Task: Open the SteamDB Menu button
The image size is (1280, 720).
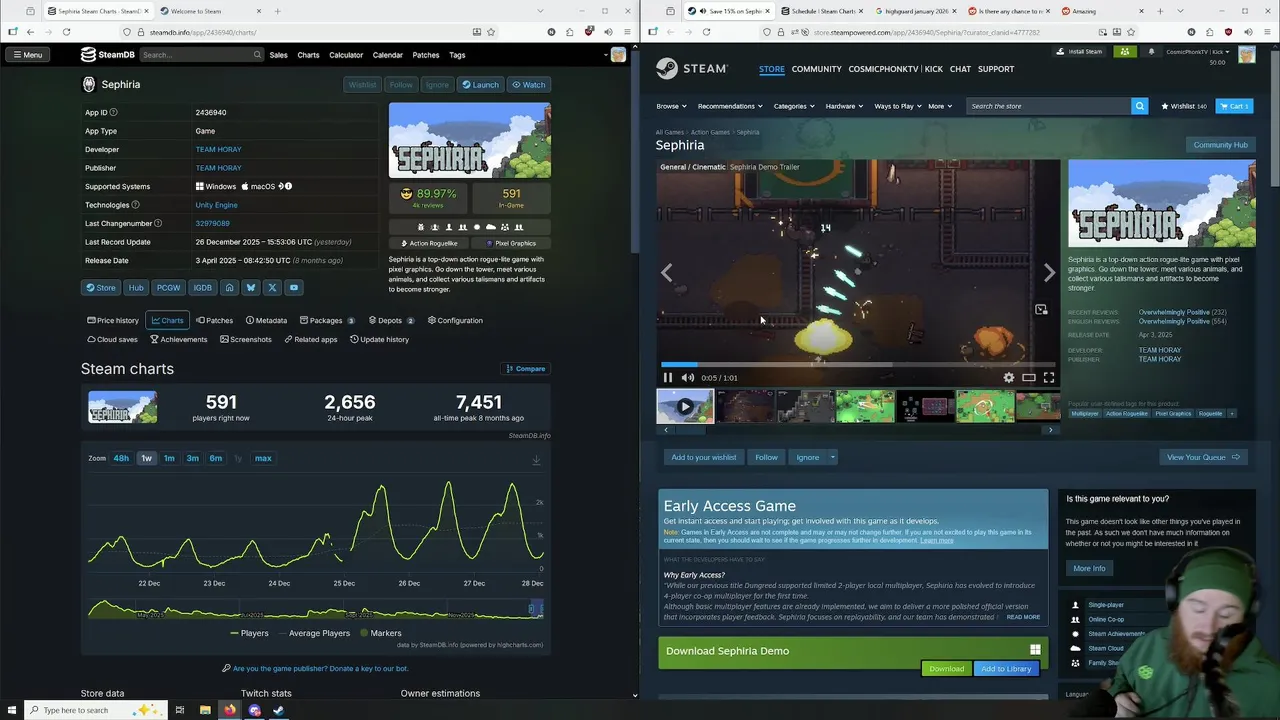Action: [x=28, y=55]
